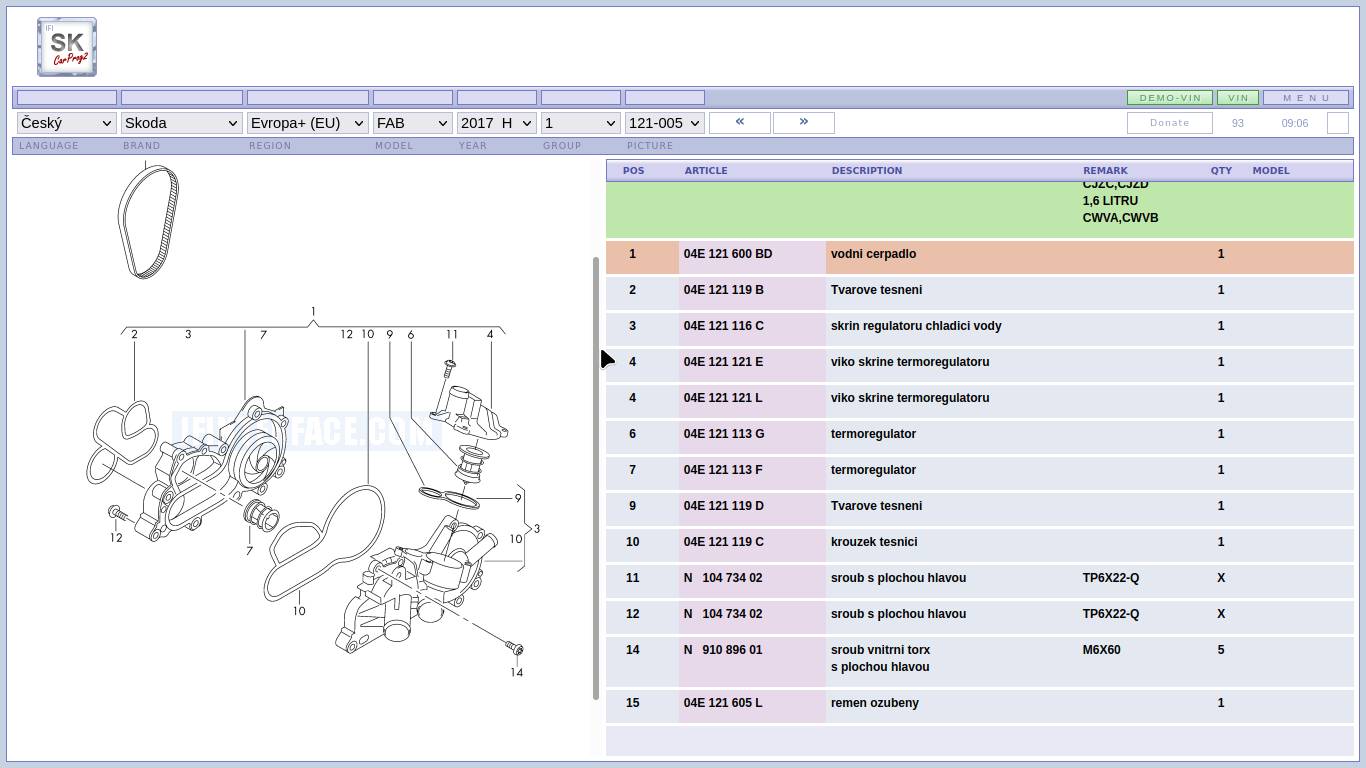Select article 04E 121 121 E

[x=723, y=362]
